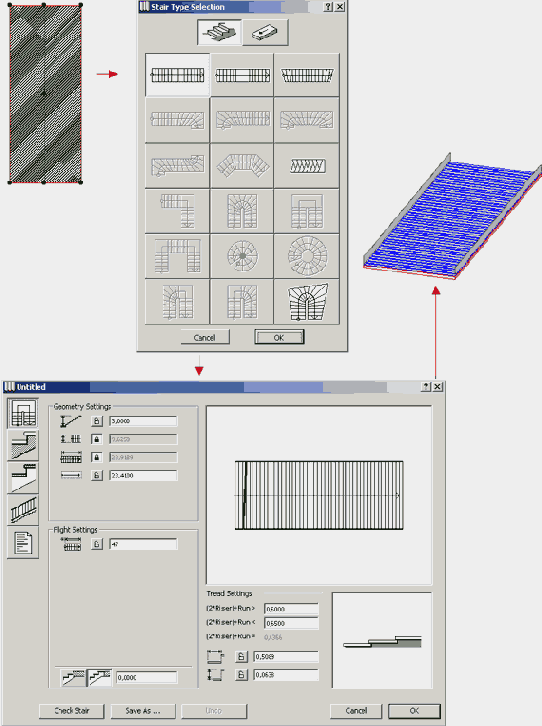Viewport: 542px width, 726px height.
Task: Open the Listing settings document tab icon
Action: pyautogui.click(x=23, y=543)
